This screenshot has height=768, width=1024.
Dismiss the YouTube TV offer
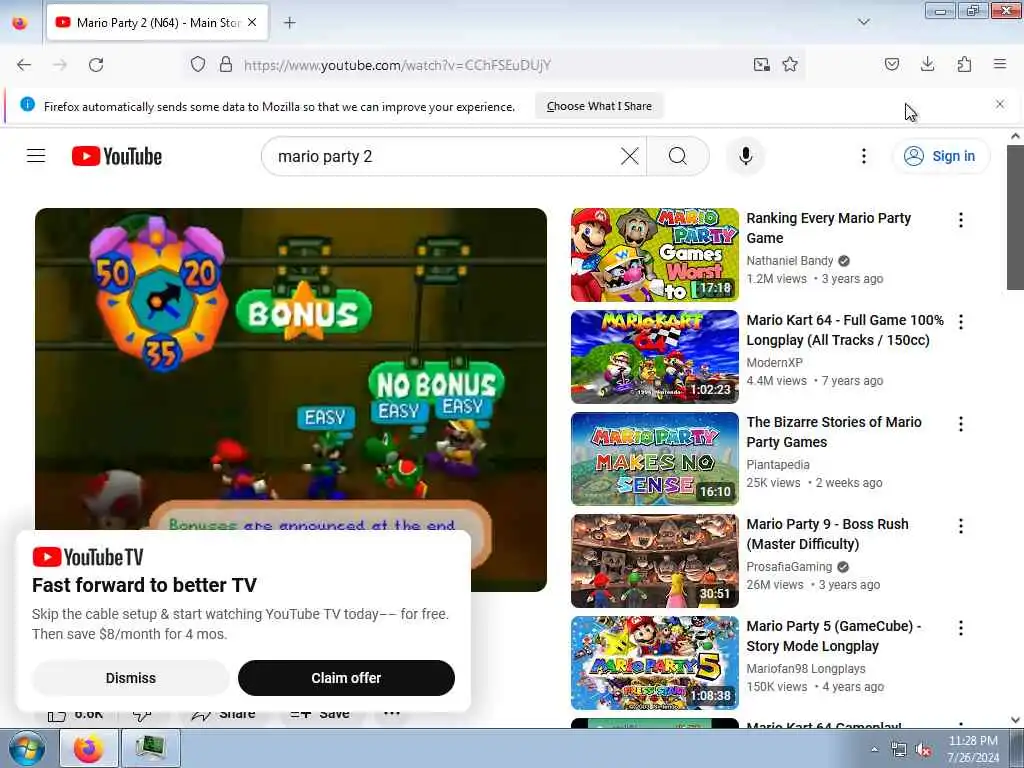point(131,678)
